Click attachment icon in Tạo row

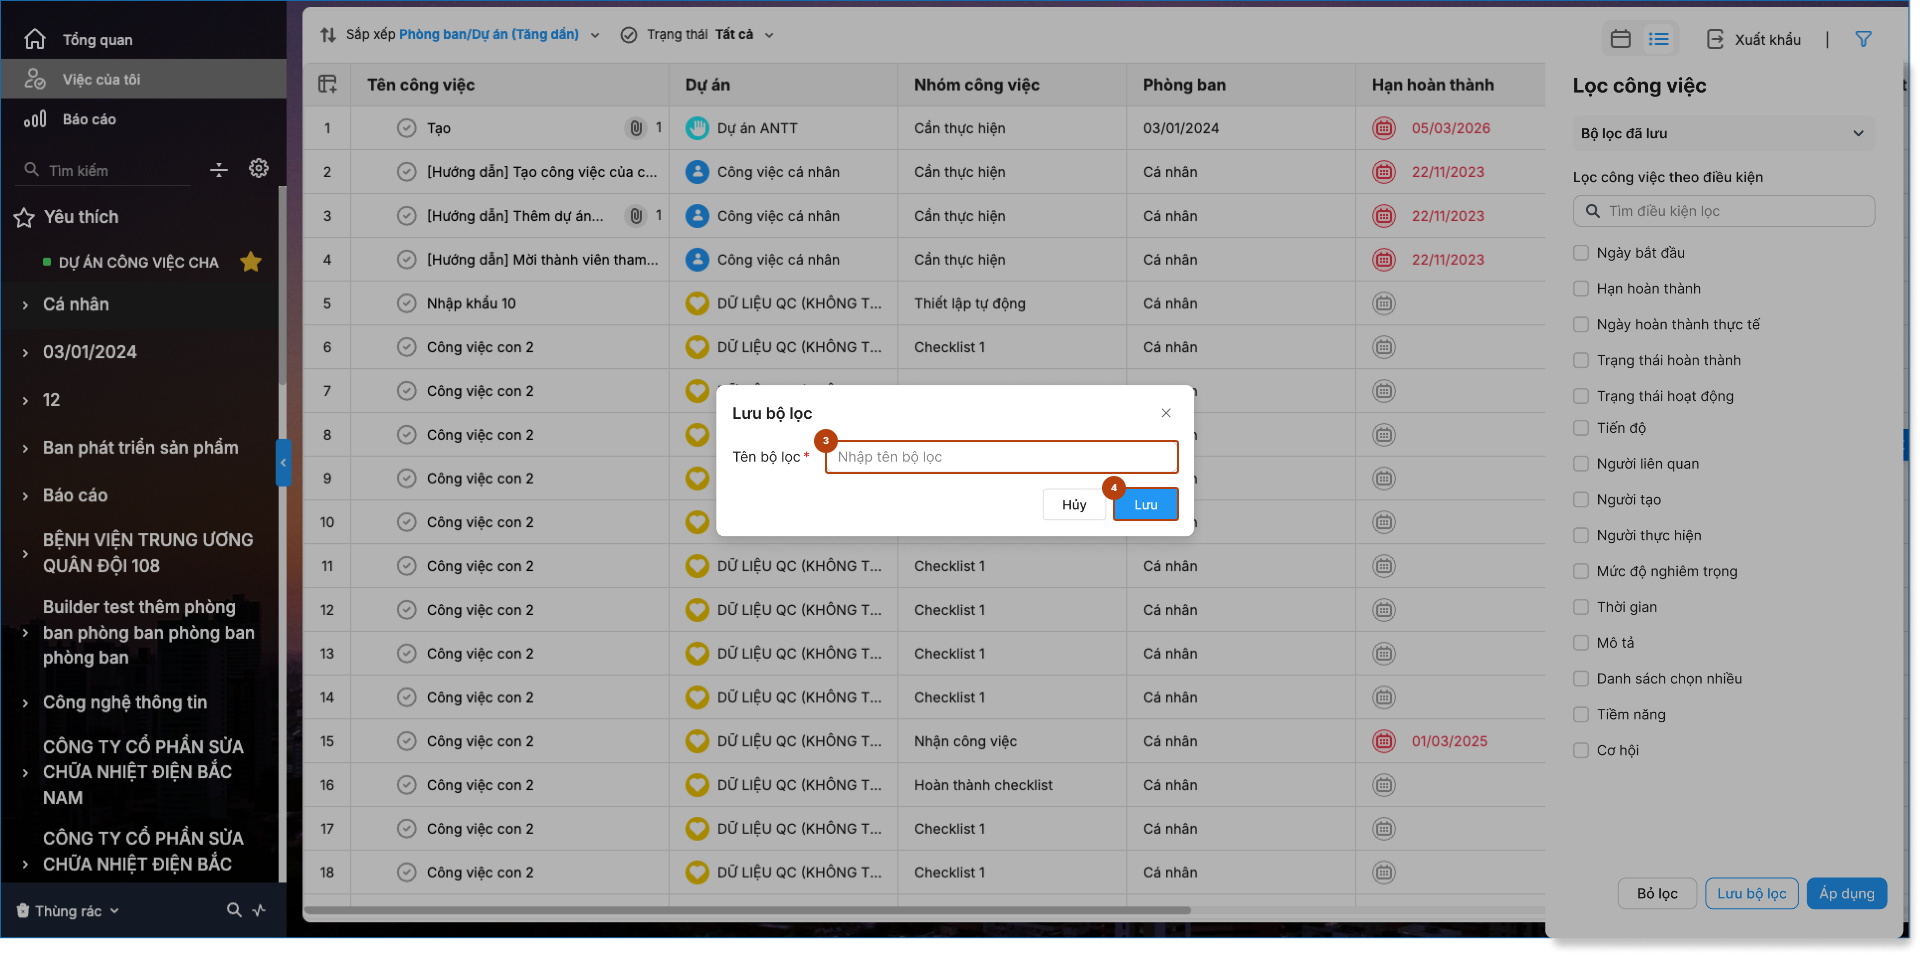click(636, 128)
